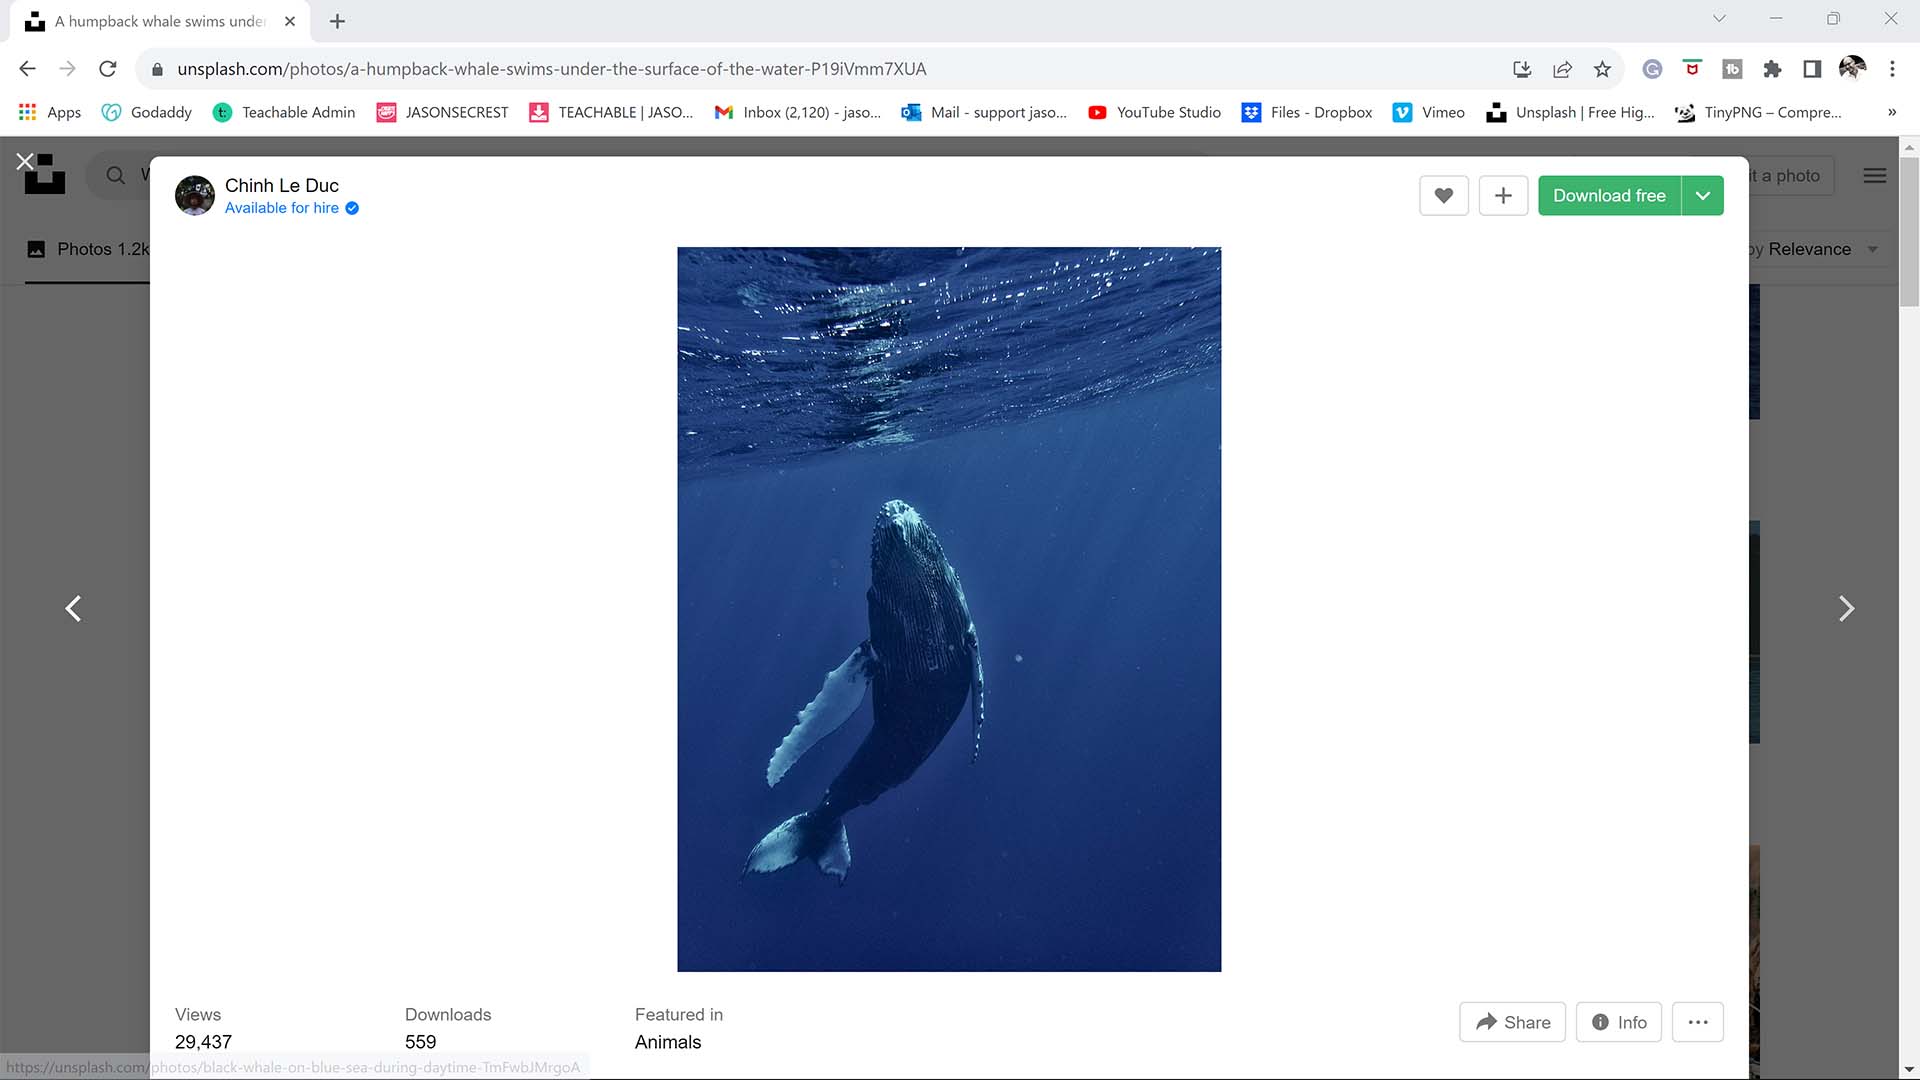
Task: Open the red shield extension icon
Action: (1692, 69)
